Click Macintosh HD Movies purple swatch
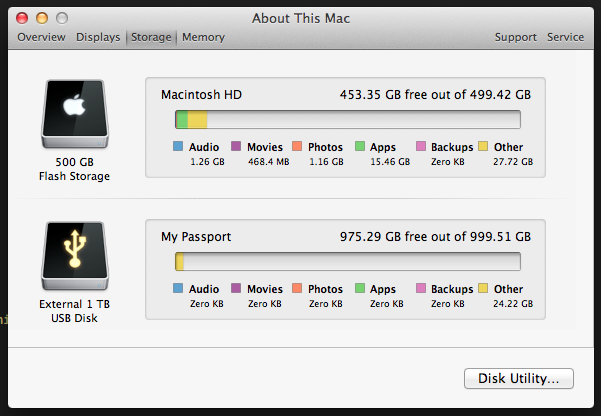 point(236,146)
